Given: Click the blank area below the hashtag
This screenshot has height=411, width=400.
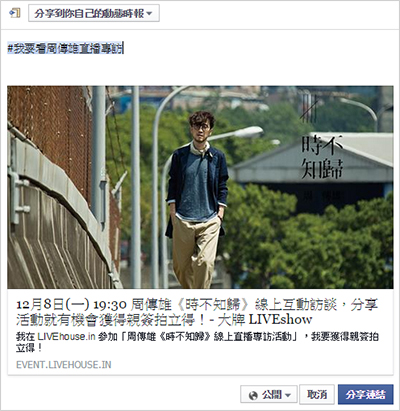Looking at the screenshot, I should coord(200,70).
